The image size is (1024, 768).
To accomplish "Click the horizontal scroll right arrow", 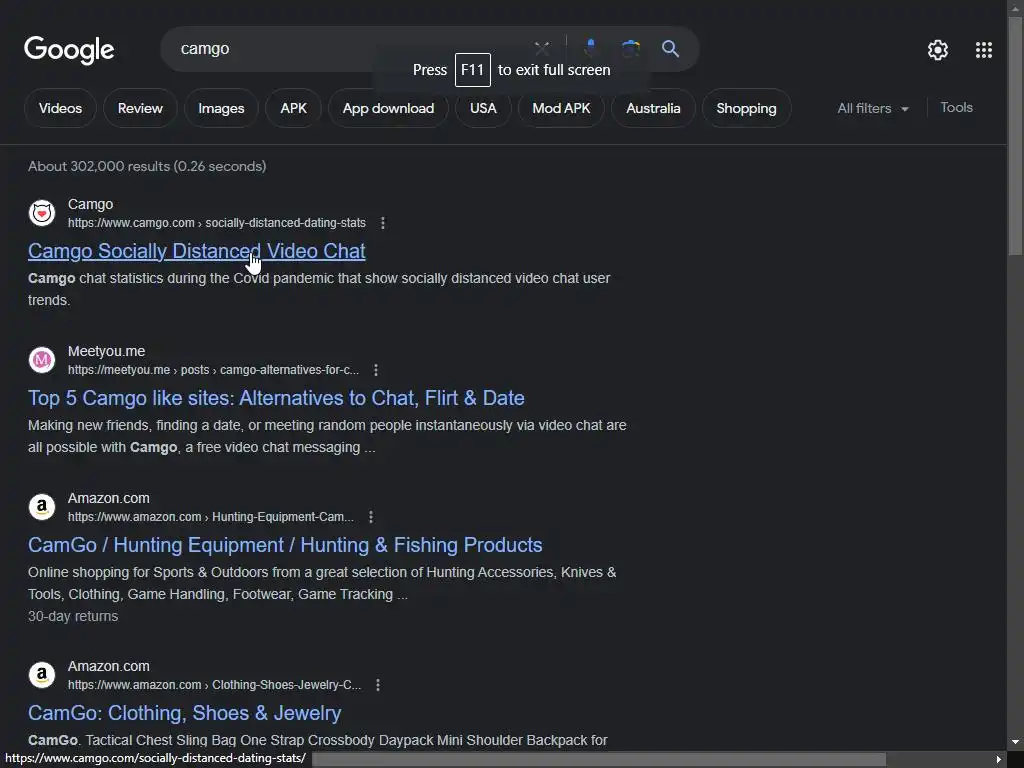I will coord(999,760).
